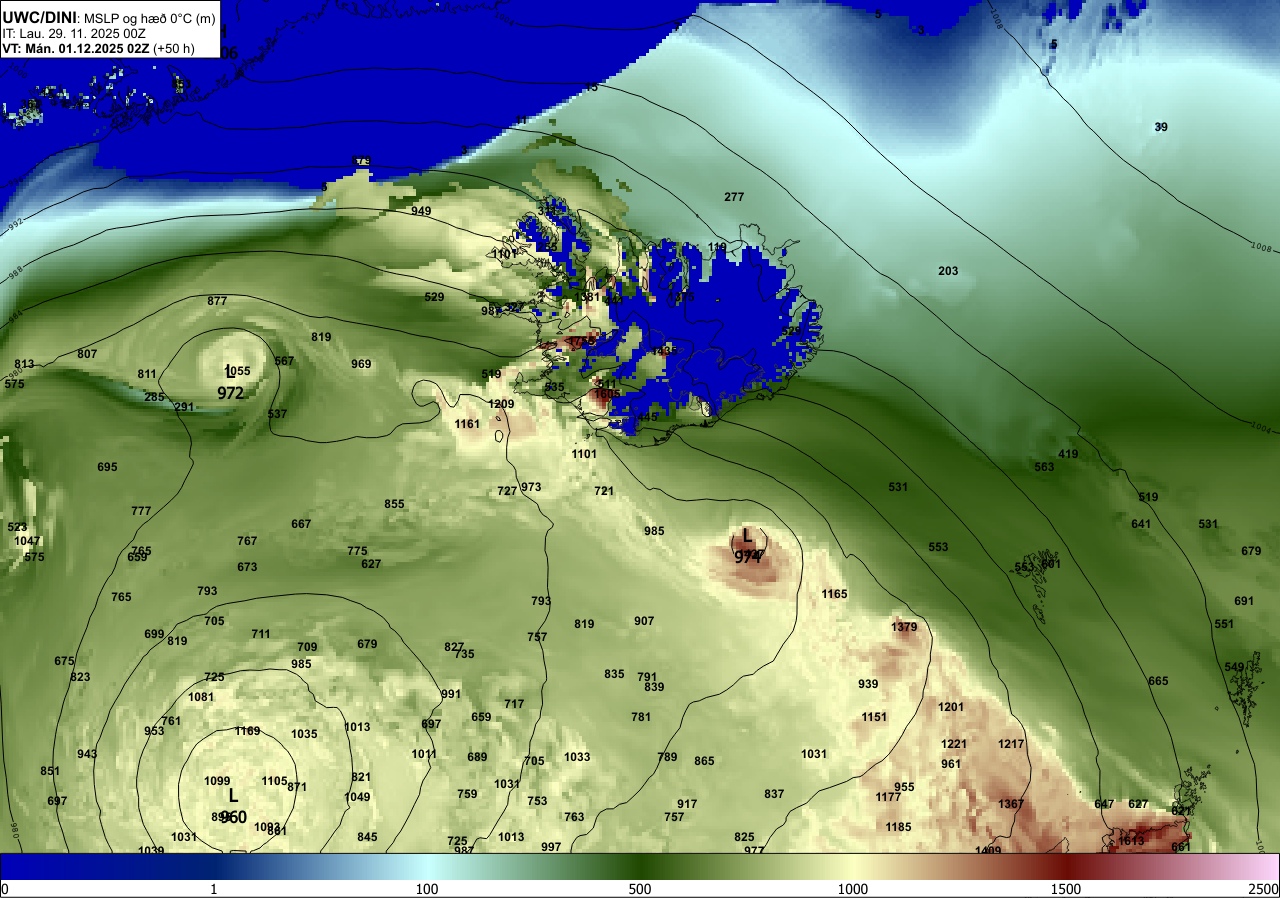Screen dimensions: 1280x898
Task: Click the height value 1201
Action: [951, 707]
